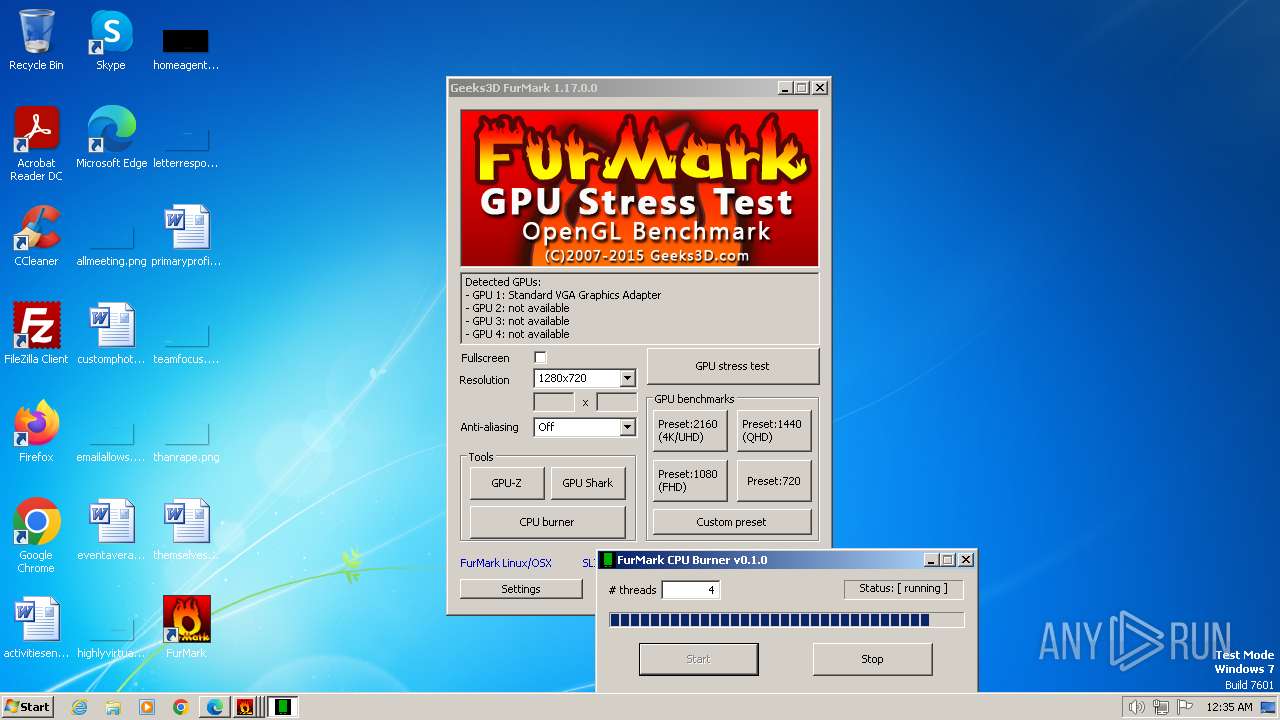Open the primaryprofi Word document icon
The height and width of the screenshot is (720, 1280).
(186, 236)
